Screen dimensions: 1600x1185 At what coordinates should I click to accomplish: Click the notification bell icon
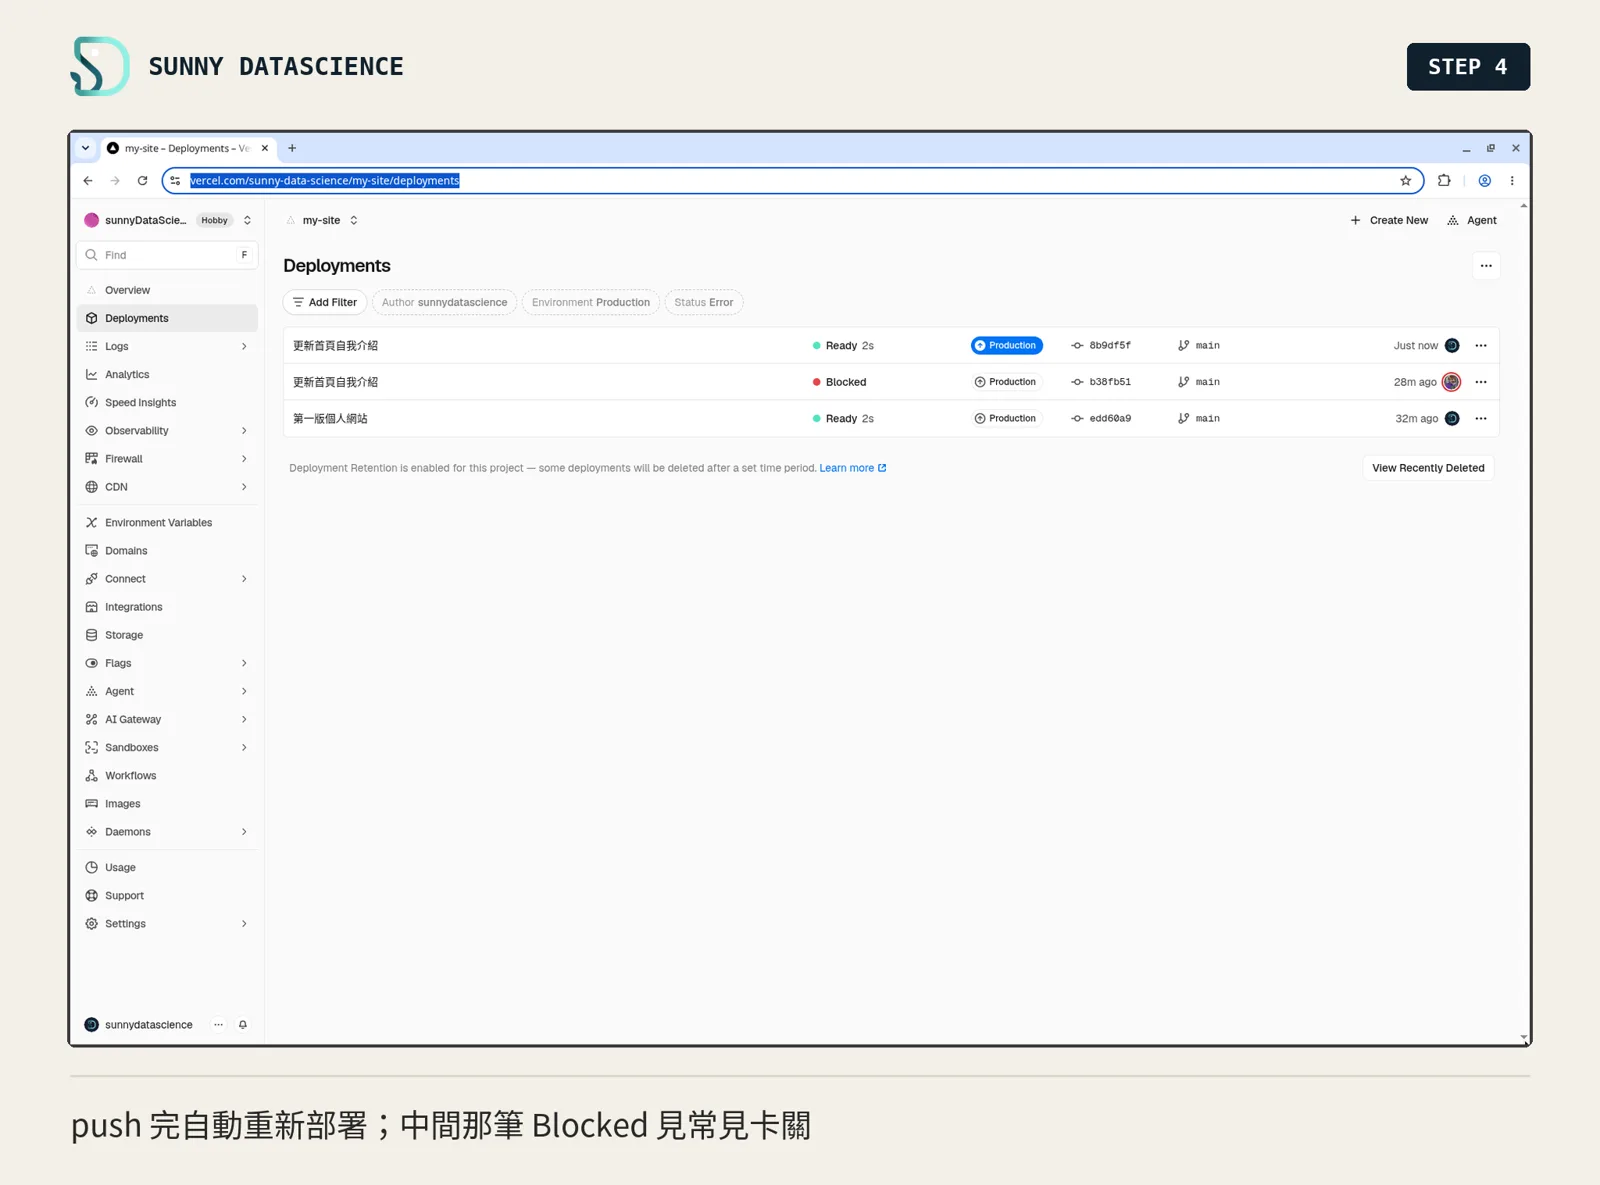point(242,1025)
